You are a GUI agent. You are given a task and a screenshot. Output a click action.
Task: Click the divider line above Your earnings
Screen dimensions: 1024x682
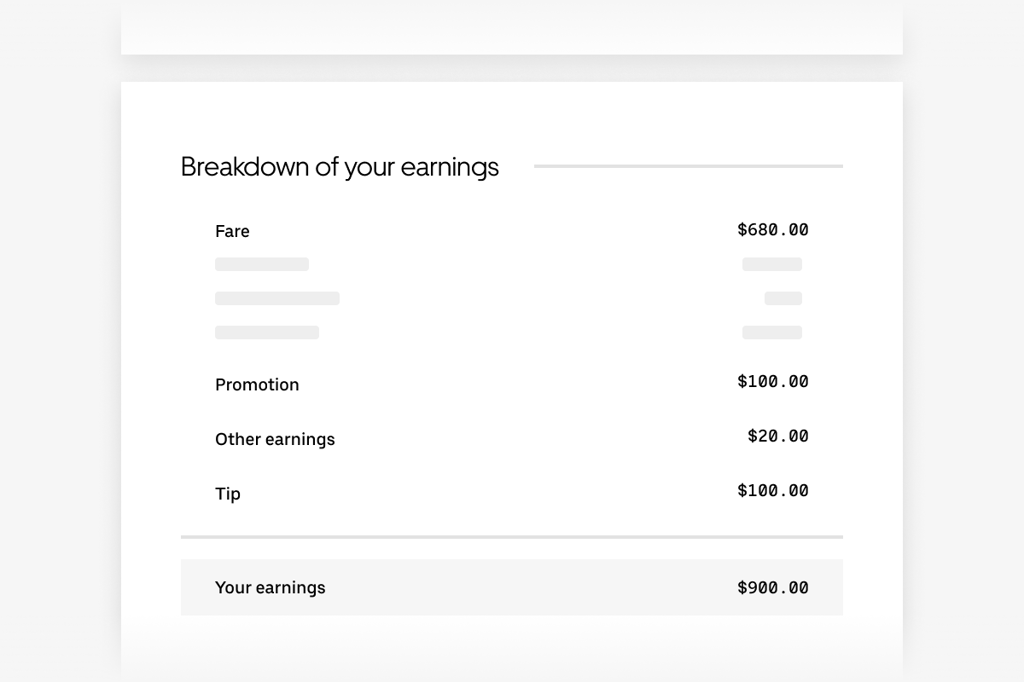(512, 537)
